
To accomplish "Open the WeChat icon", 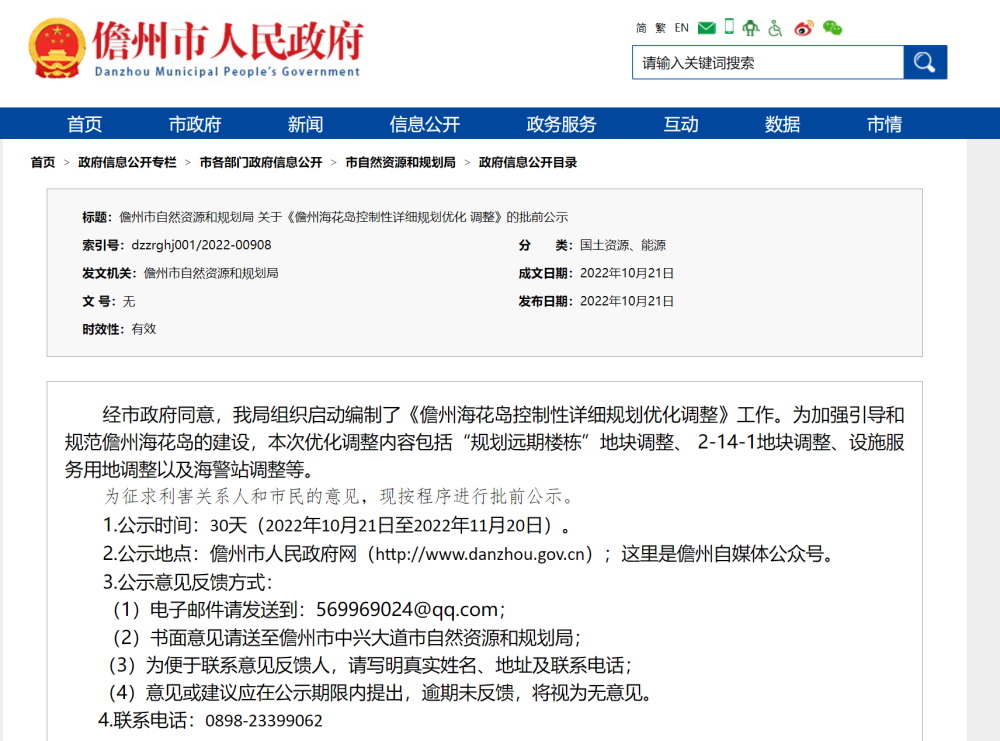I will tap(832, 28).
